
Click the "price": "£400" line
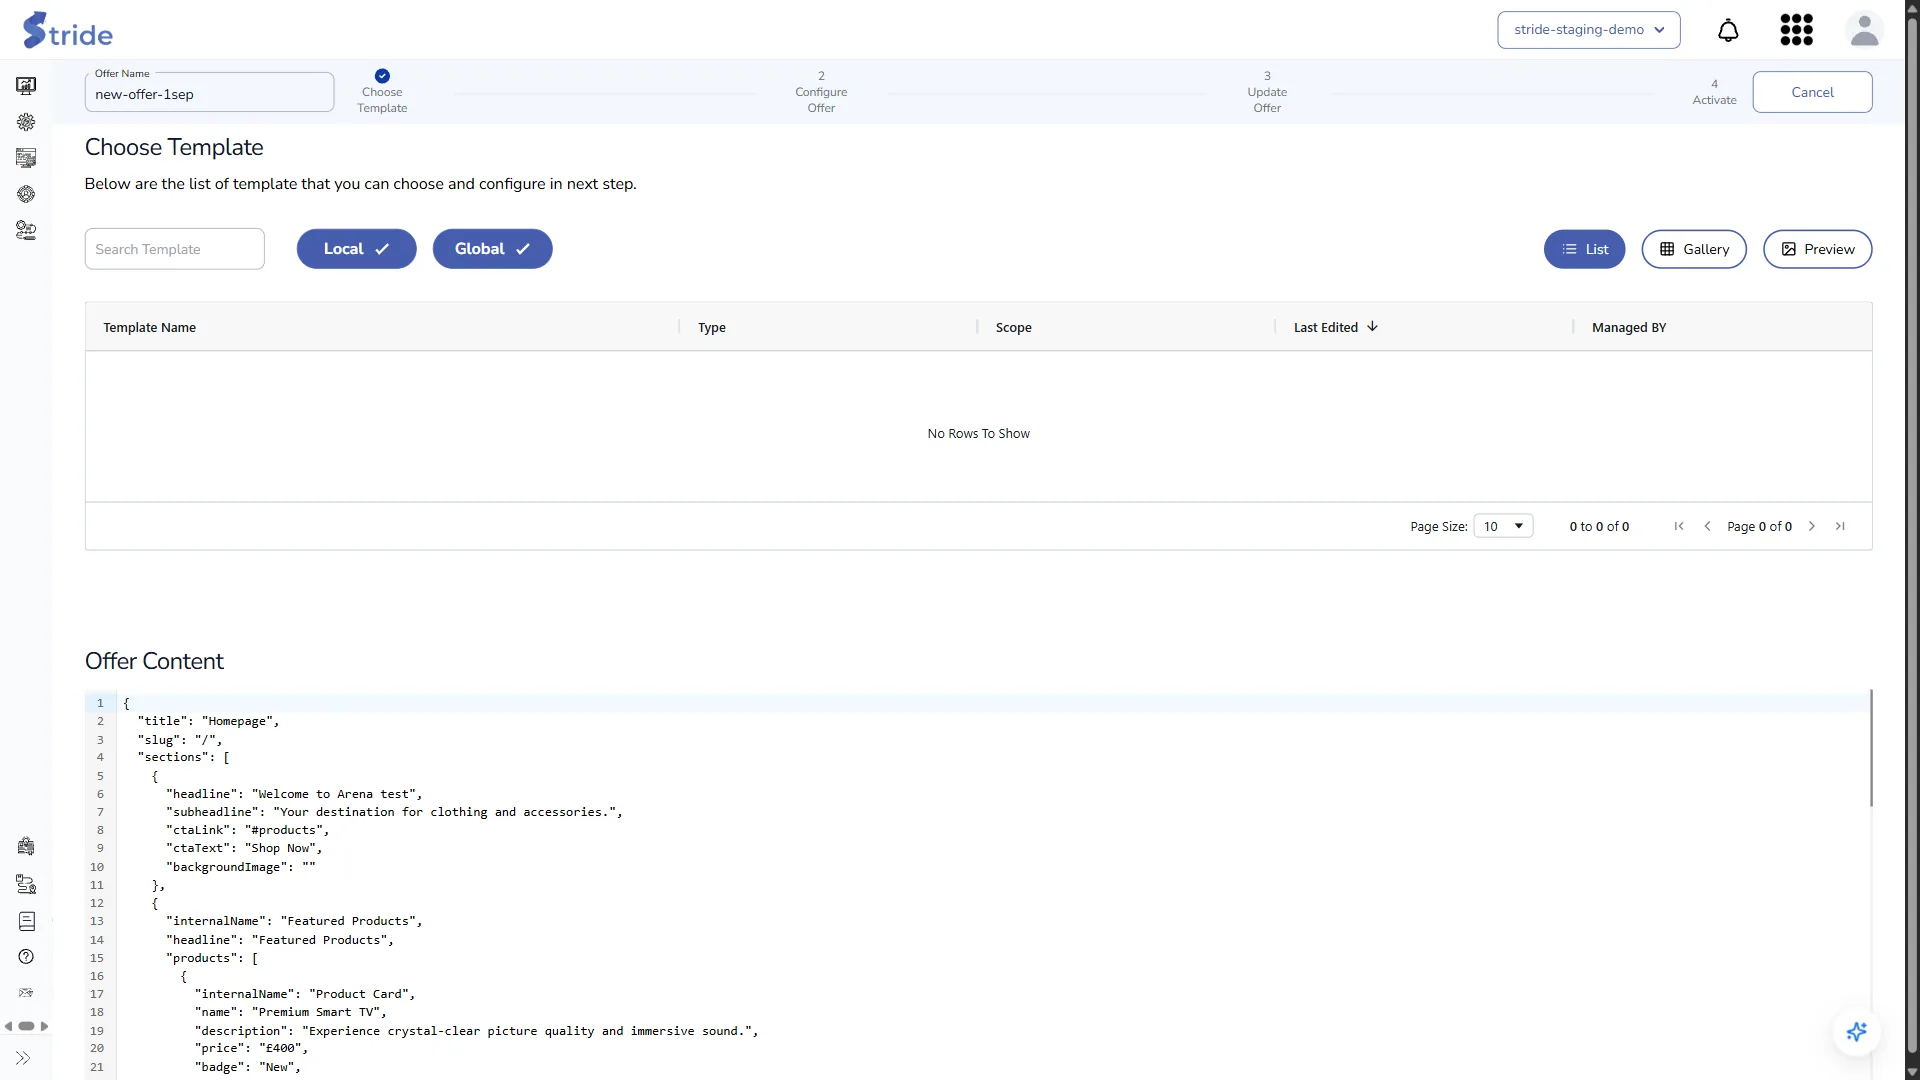click(251, 1048)
